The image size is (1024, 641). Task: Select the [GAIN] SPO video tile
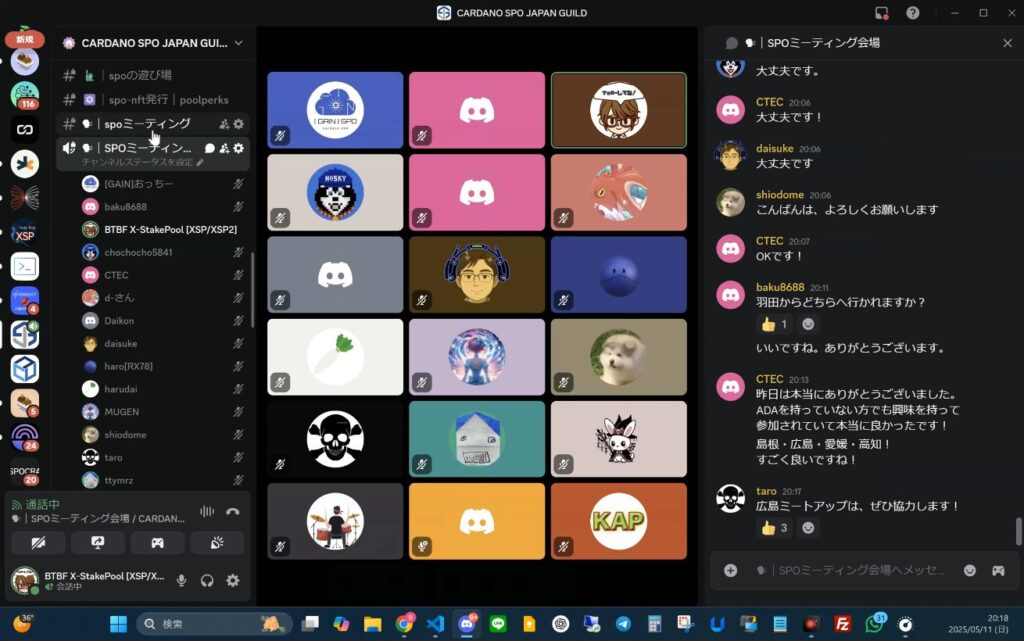coord(335,110)
